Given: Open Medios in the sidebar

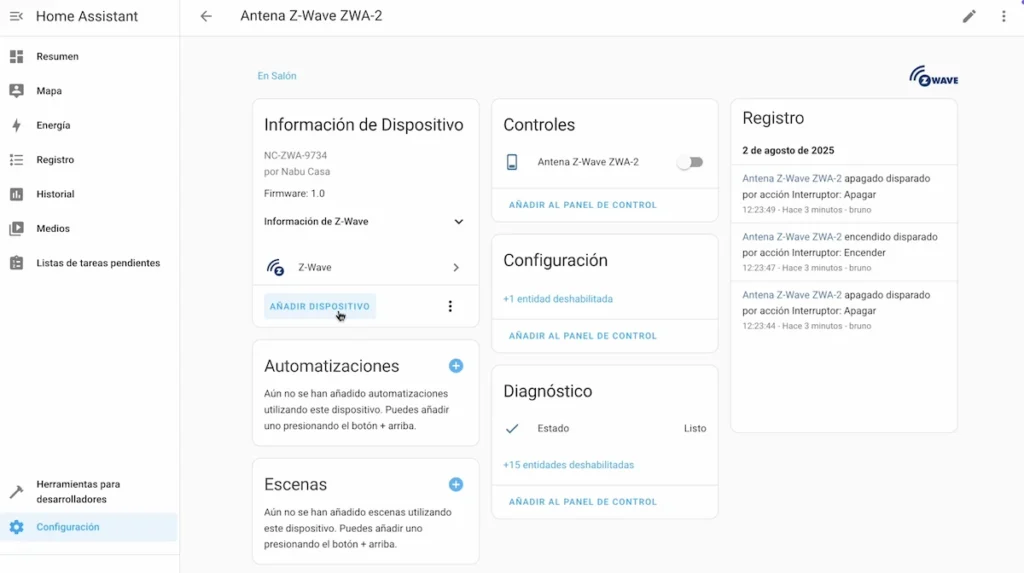Looking at the screenshot, I should click(x=89, y=229).
